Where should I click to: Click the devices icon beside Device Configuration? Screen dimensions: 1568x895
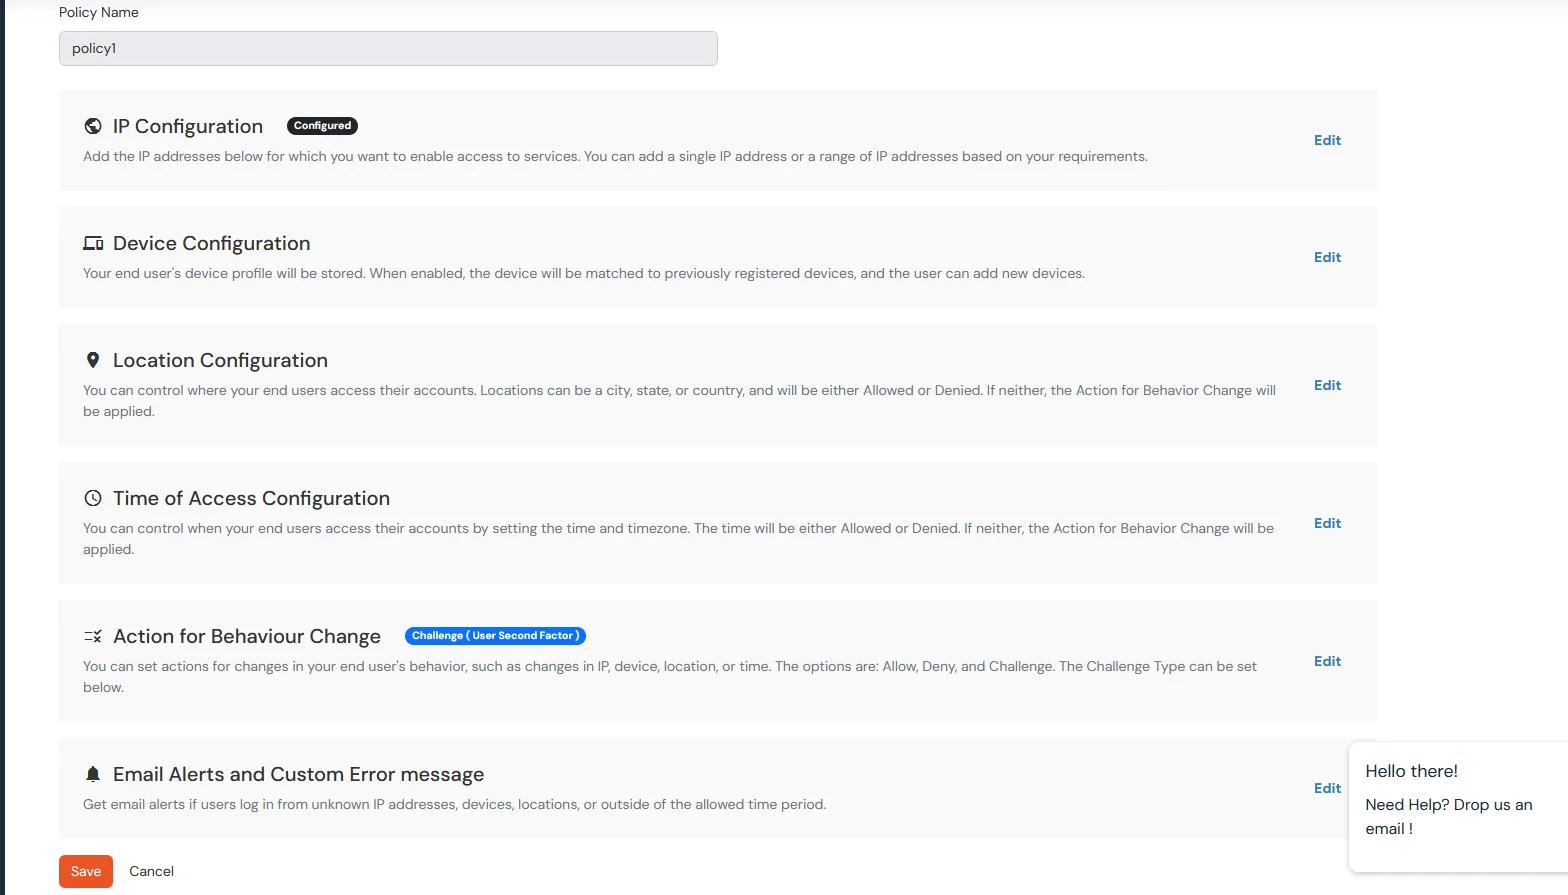(93, 243)
